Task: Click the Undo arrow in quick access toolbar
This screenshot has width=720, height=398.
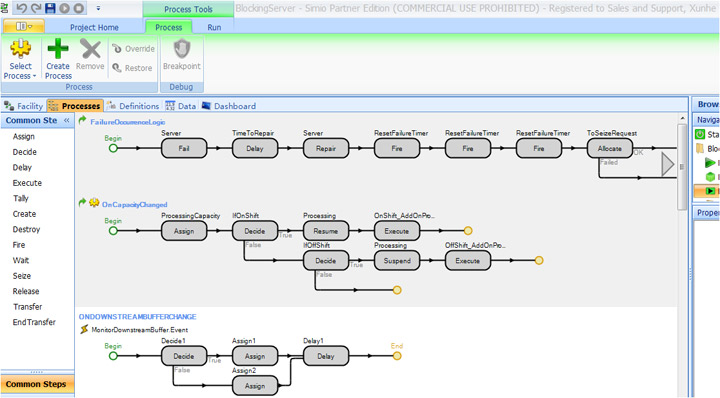Action: (x=21, y=8)
